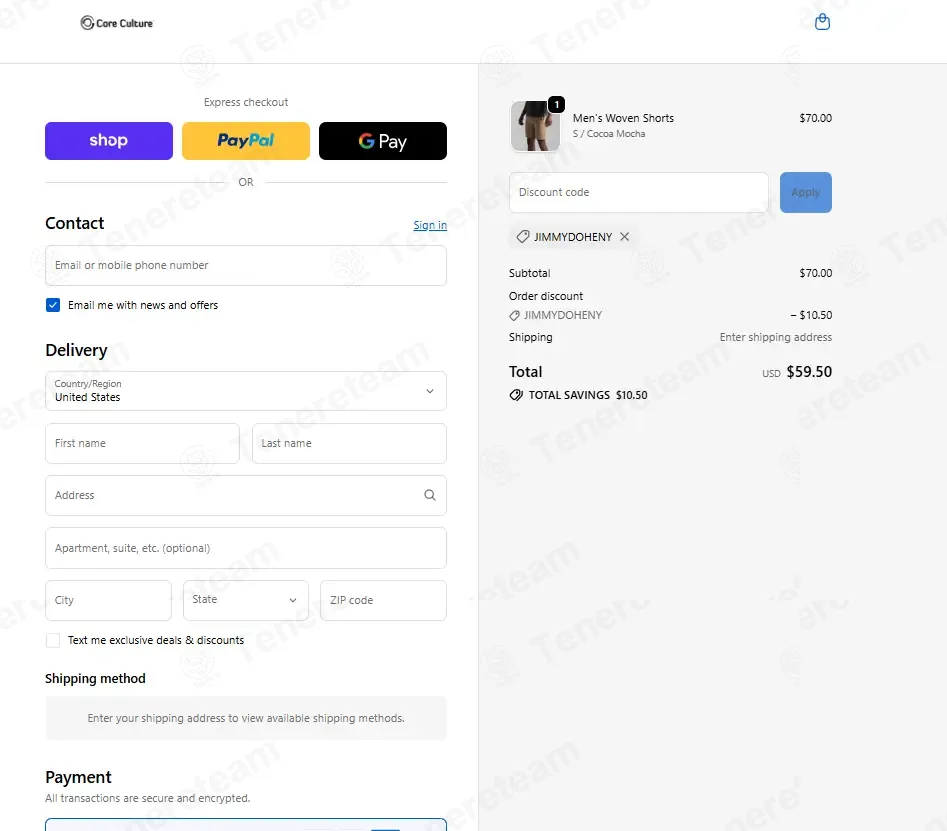Pay with PayPal express button

pyautogui.click(x=246, y=141)
